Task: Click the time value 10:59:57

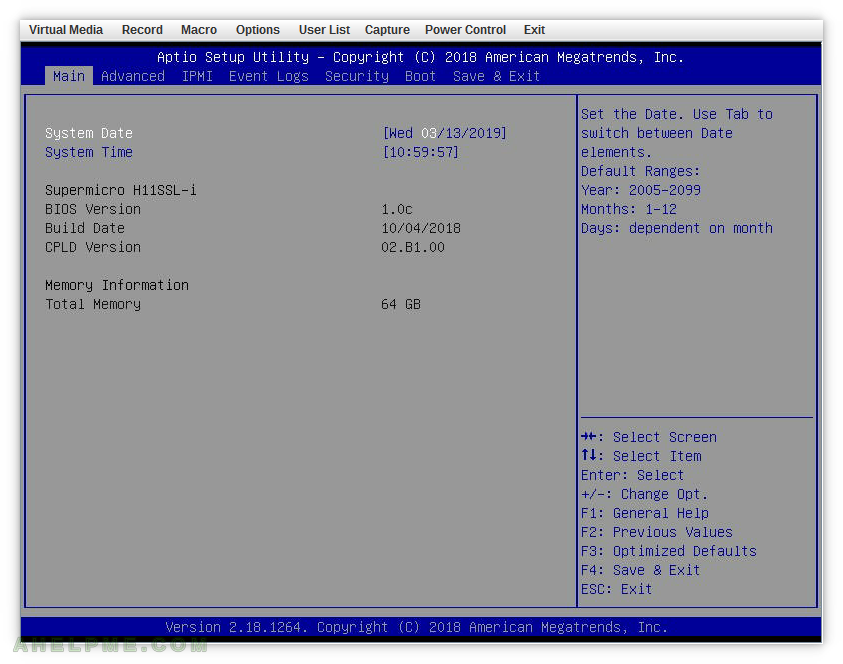Action: pyautogui.click(x=420, y=152)
